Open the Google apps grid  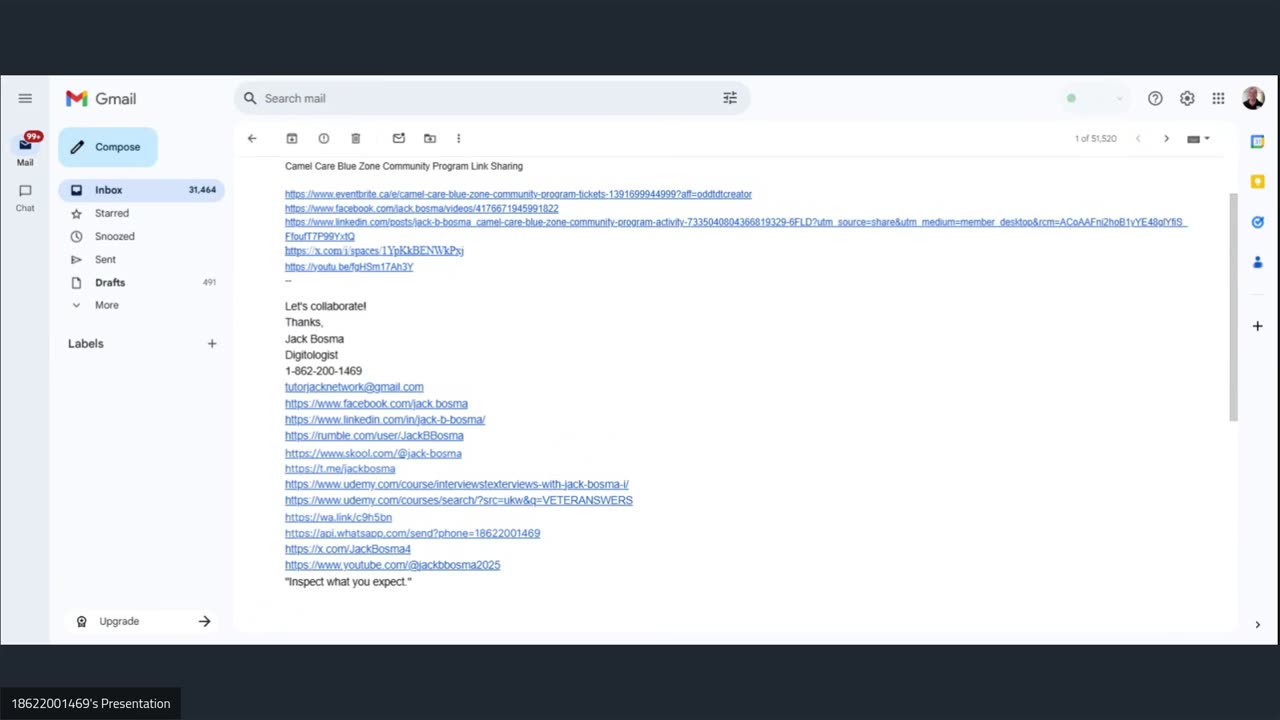(x=1218, y=98)
